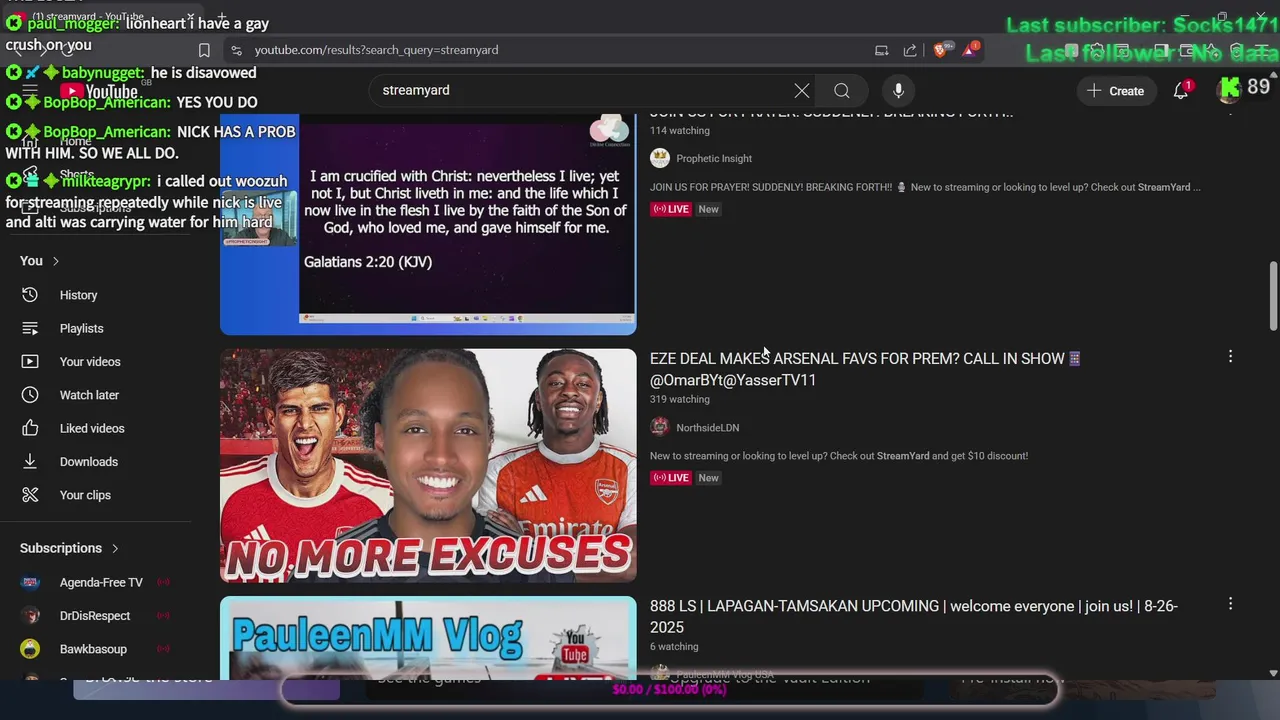The width and height of the screenshot is (1280, 720).
Task: Open more actions for the EZE DEAL video
Action: pyautogui.click(x=1230, y=357)
